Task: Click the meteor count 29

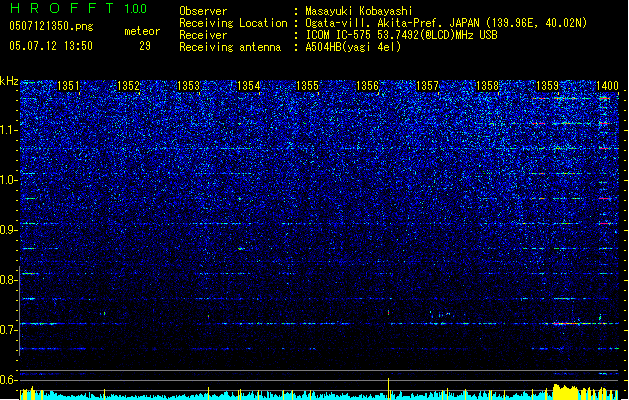Action: [x=145, y=46]
